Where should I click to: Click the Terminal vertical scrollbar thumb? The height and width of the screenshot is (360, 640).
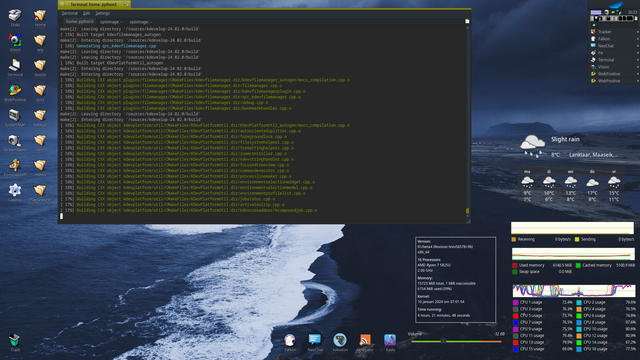[467, 211]
